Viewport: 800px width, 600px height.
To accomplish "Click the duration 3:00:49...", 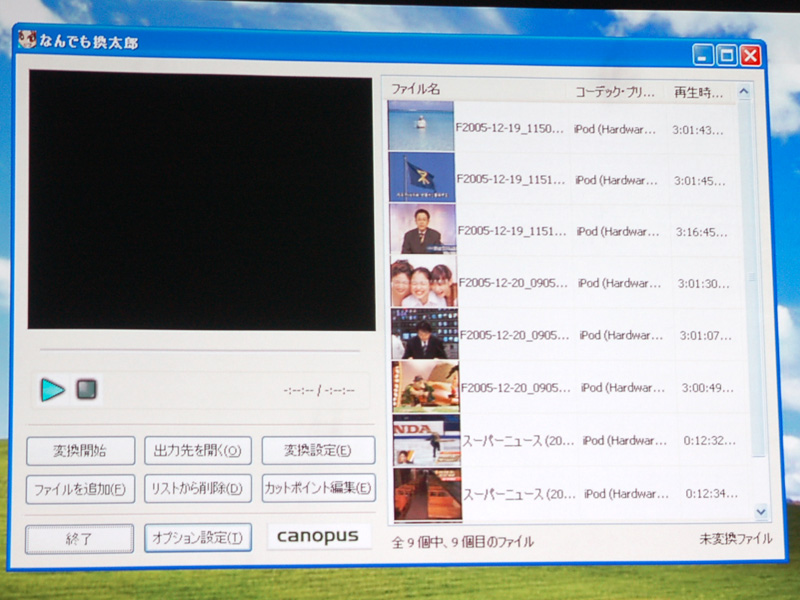I will coord(708,388).
